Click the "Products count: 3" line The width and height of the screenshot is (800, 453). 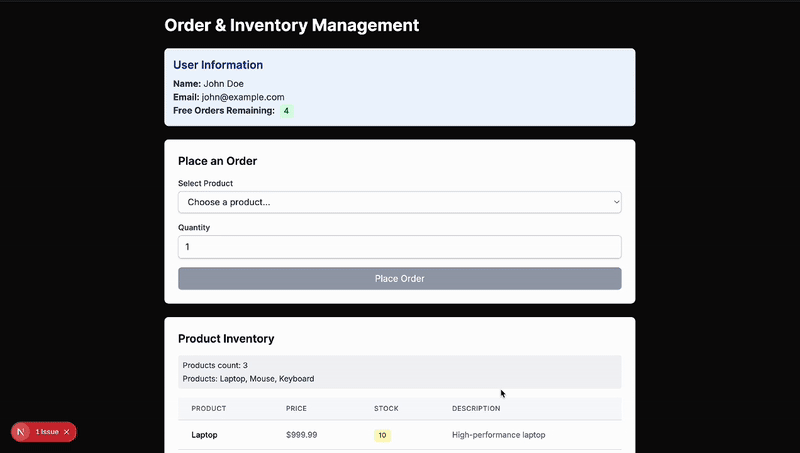click(x=215, y=365)
